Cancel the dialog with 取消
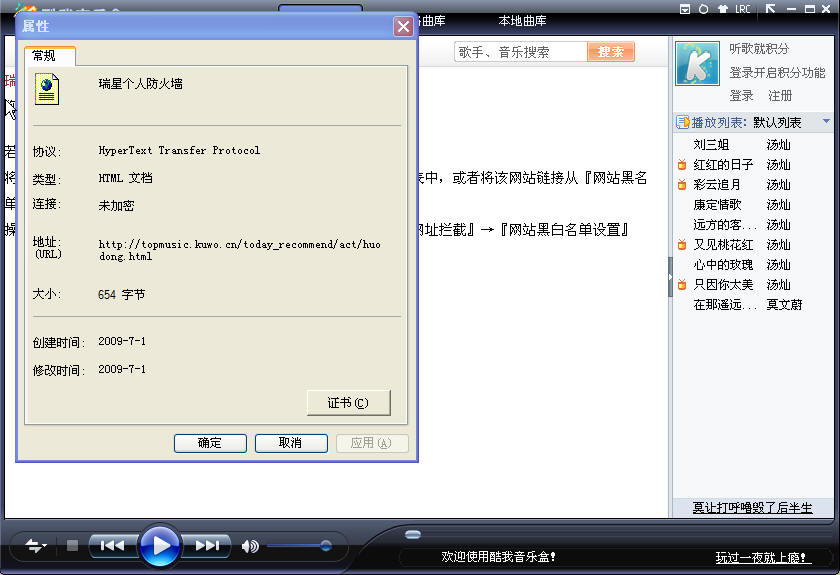 [x=291, y=443]
